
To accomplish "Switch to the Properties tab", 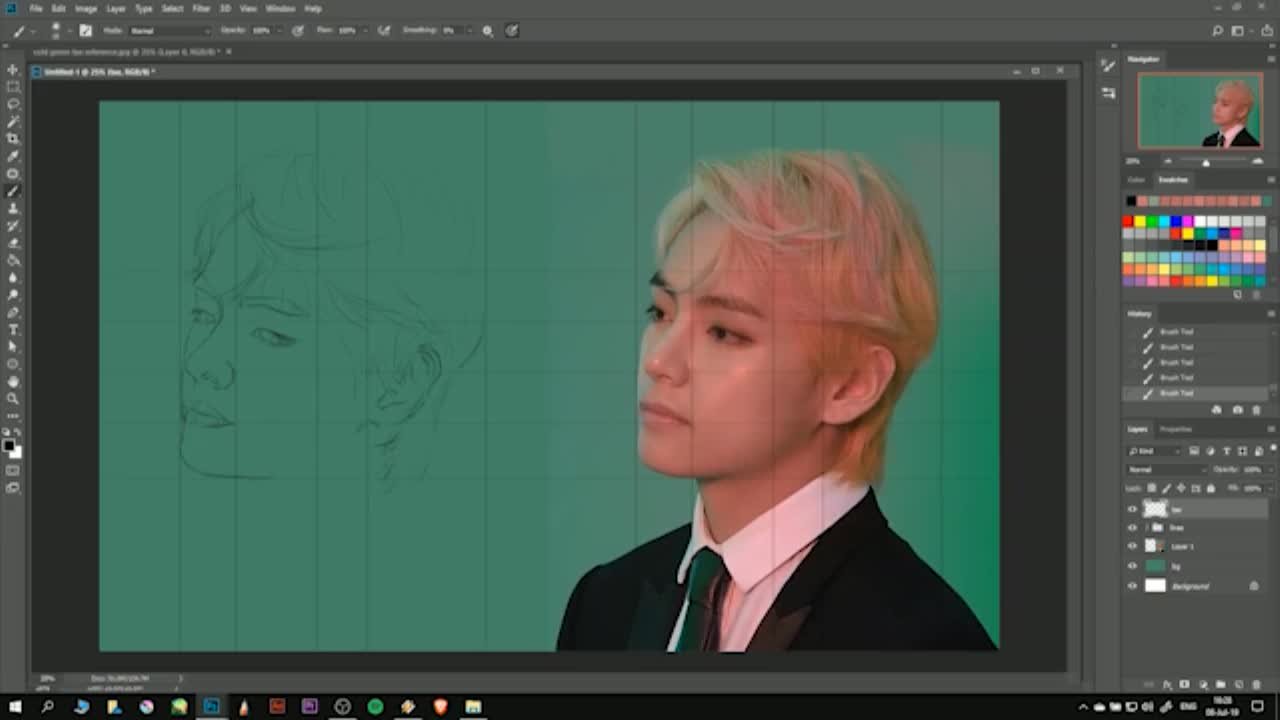I will 1175,429.
